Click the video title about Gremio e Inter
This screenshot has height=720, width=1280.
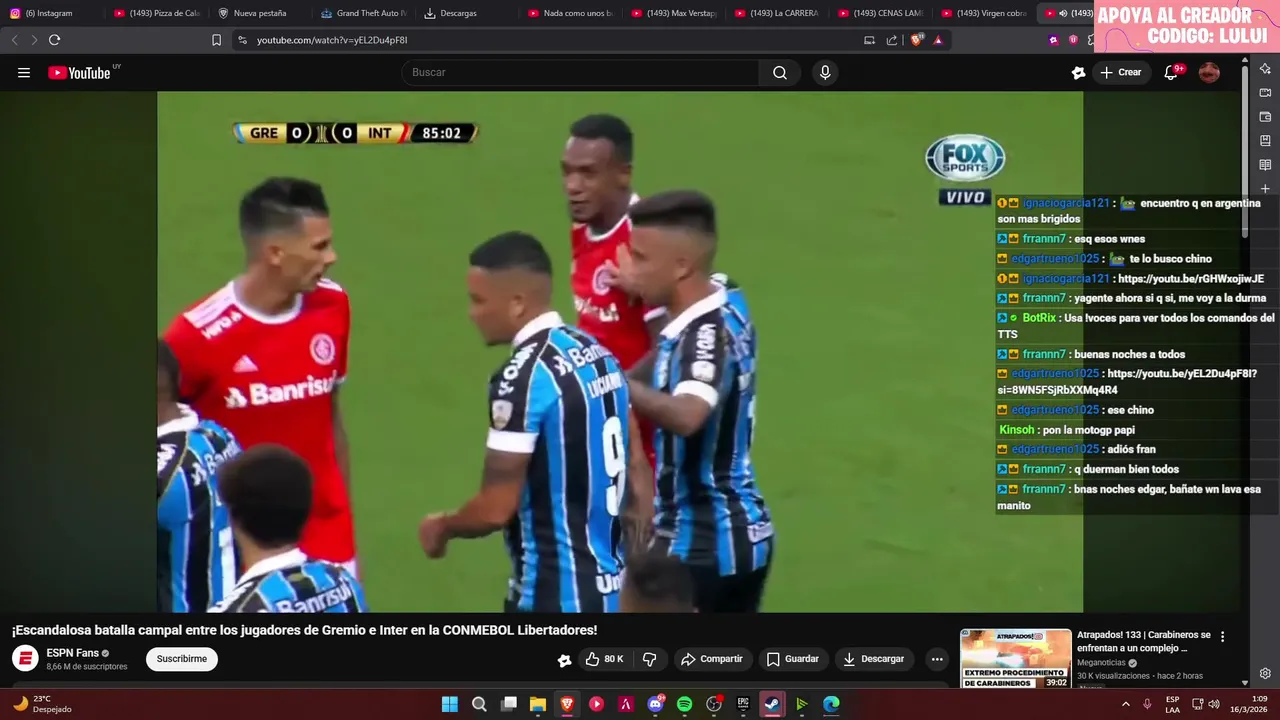304,630
